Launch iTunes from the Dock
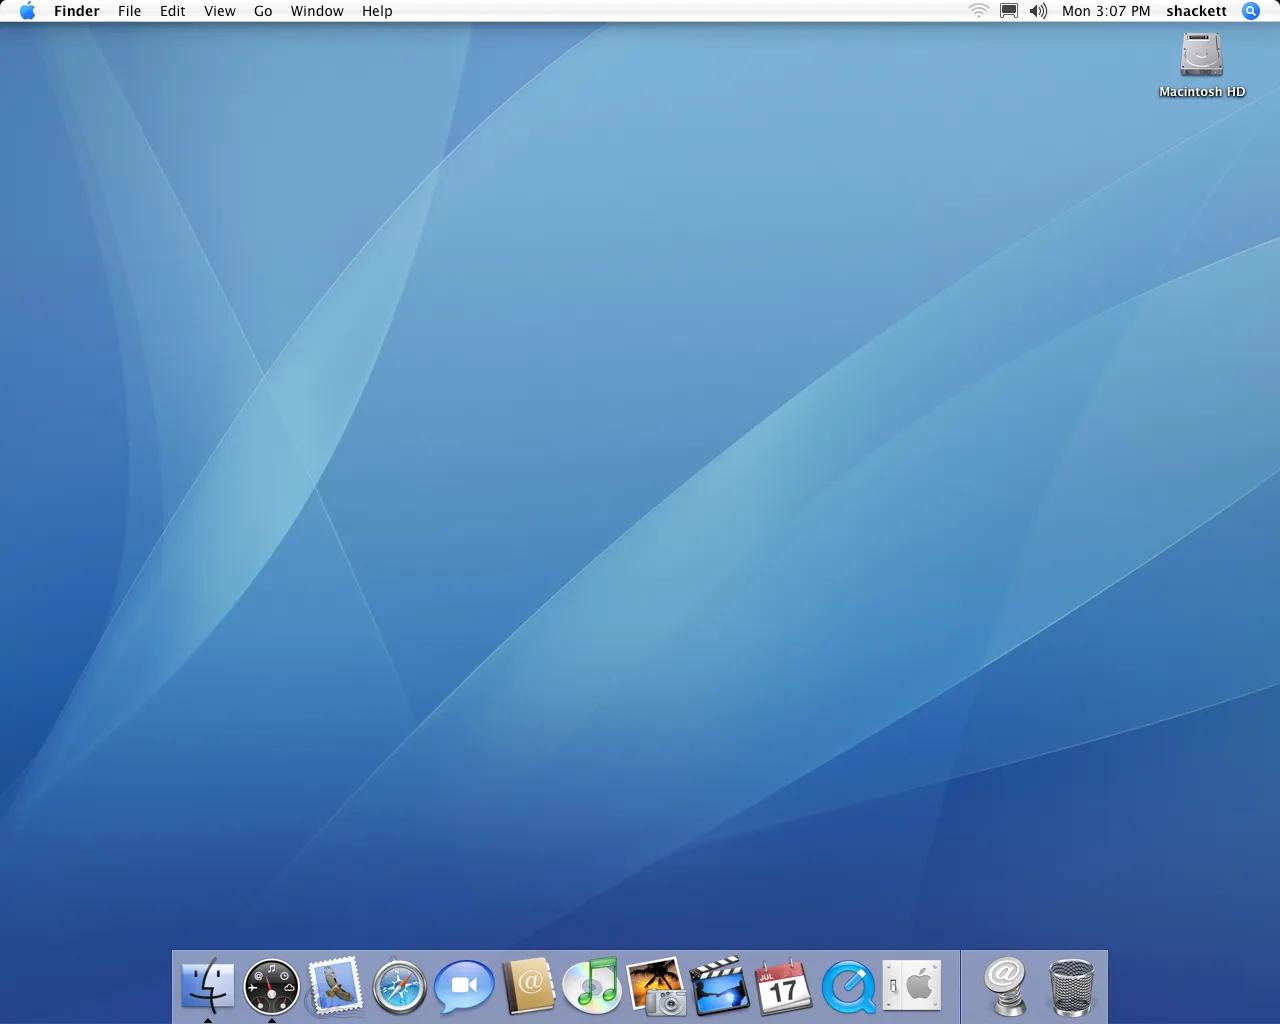The image size is (1280, 1024). pos(592,986)
